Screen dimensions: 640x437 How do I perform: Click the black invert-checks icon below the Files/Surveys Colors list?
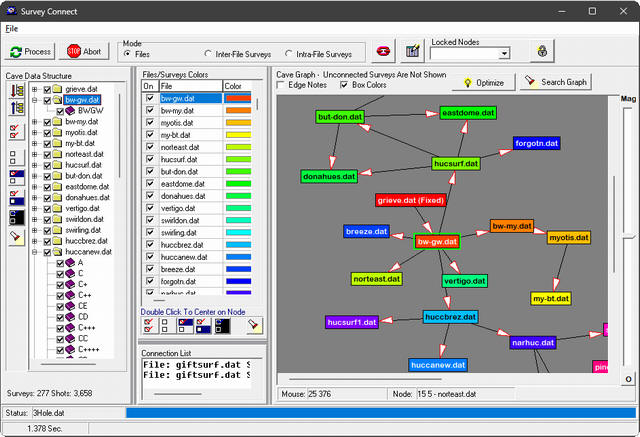point(222,326)
